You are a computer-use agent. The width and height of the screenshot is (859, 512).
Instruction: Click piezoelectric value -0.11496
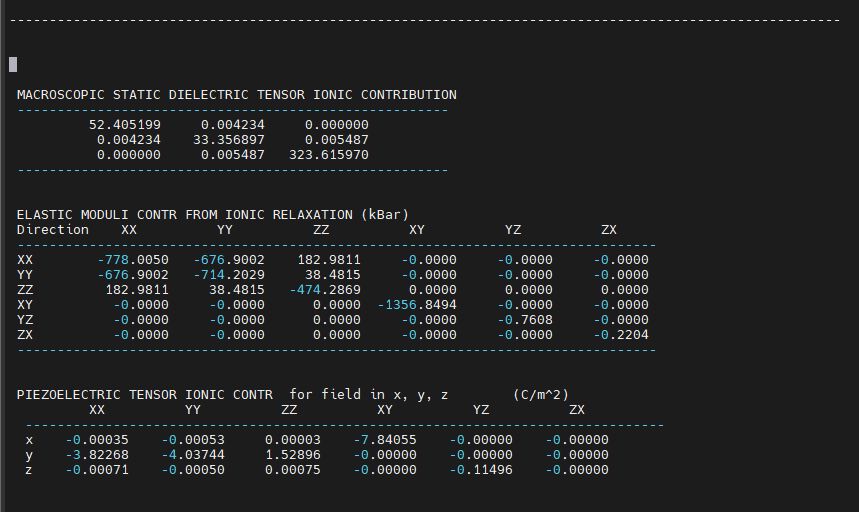[481, 470]
